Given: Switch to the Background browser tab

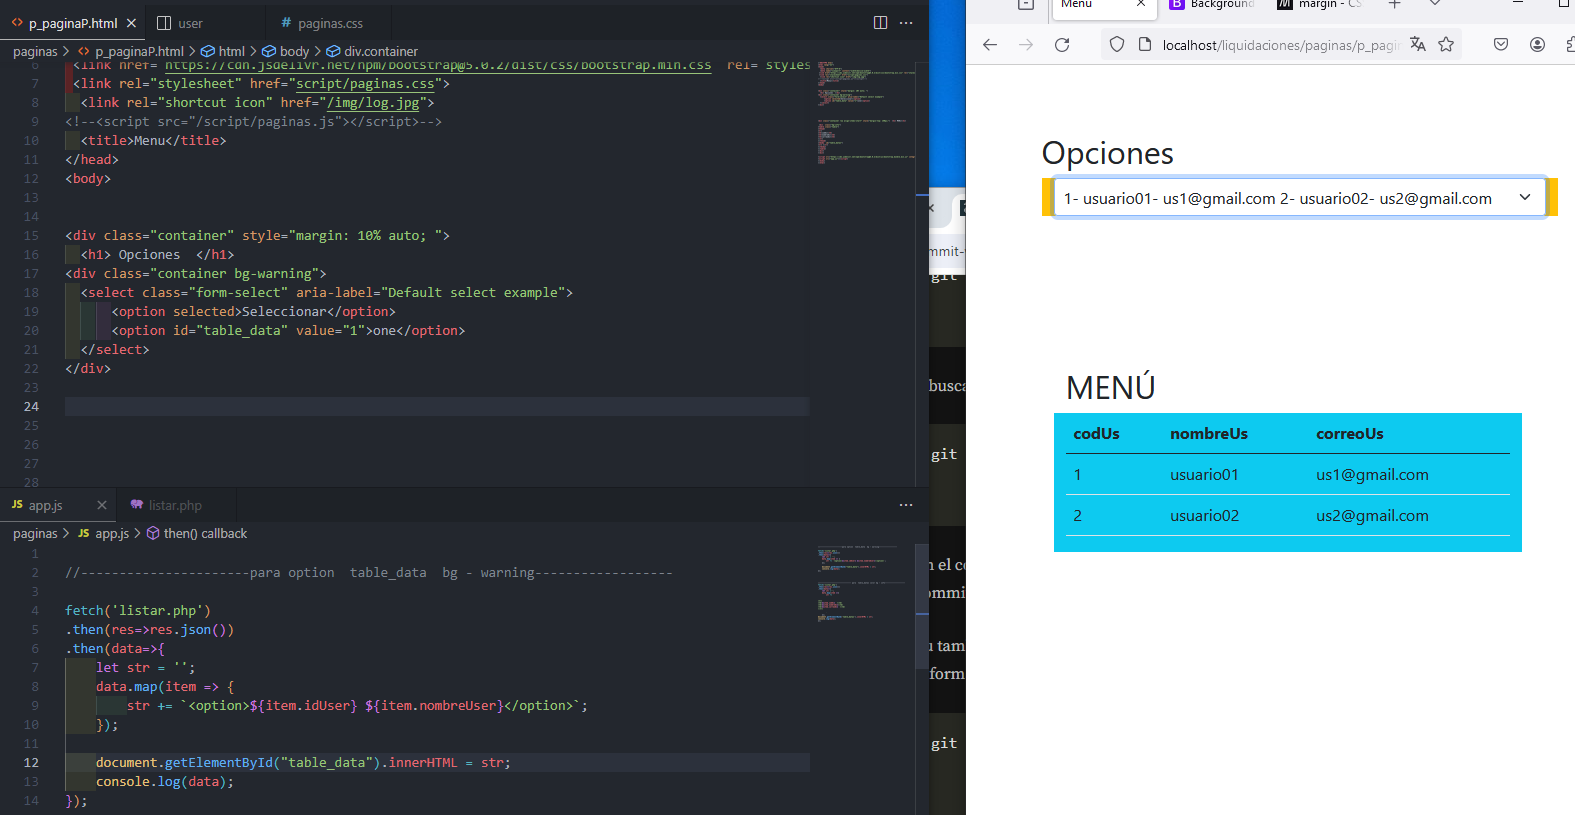Looking at the screenshot, I should (x=1211, y=5).
